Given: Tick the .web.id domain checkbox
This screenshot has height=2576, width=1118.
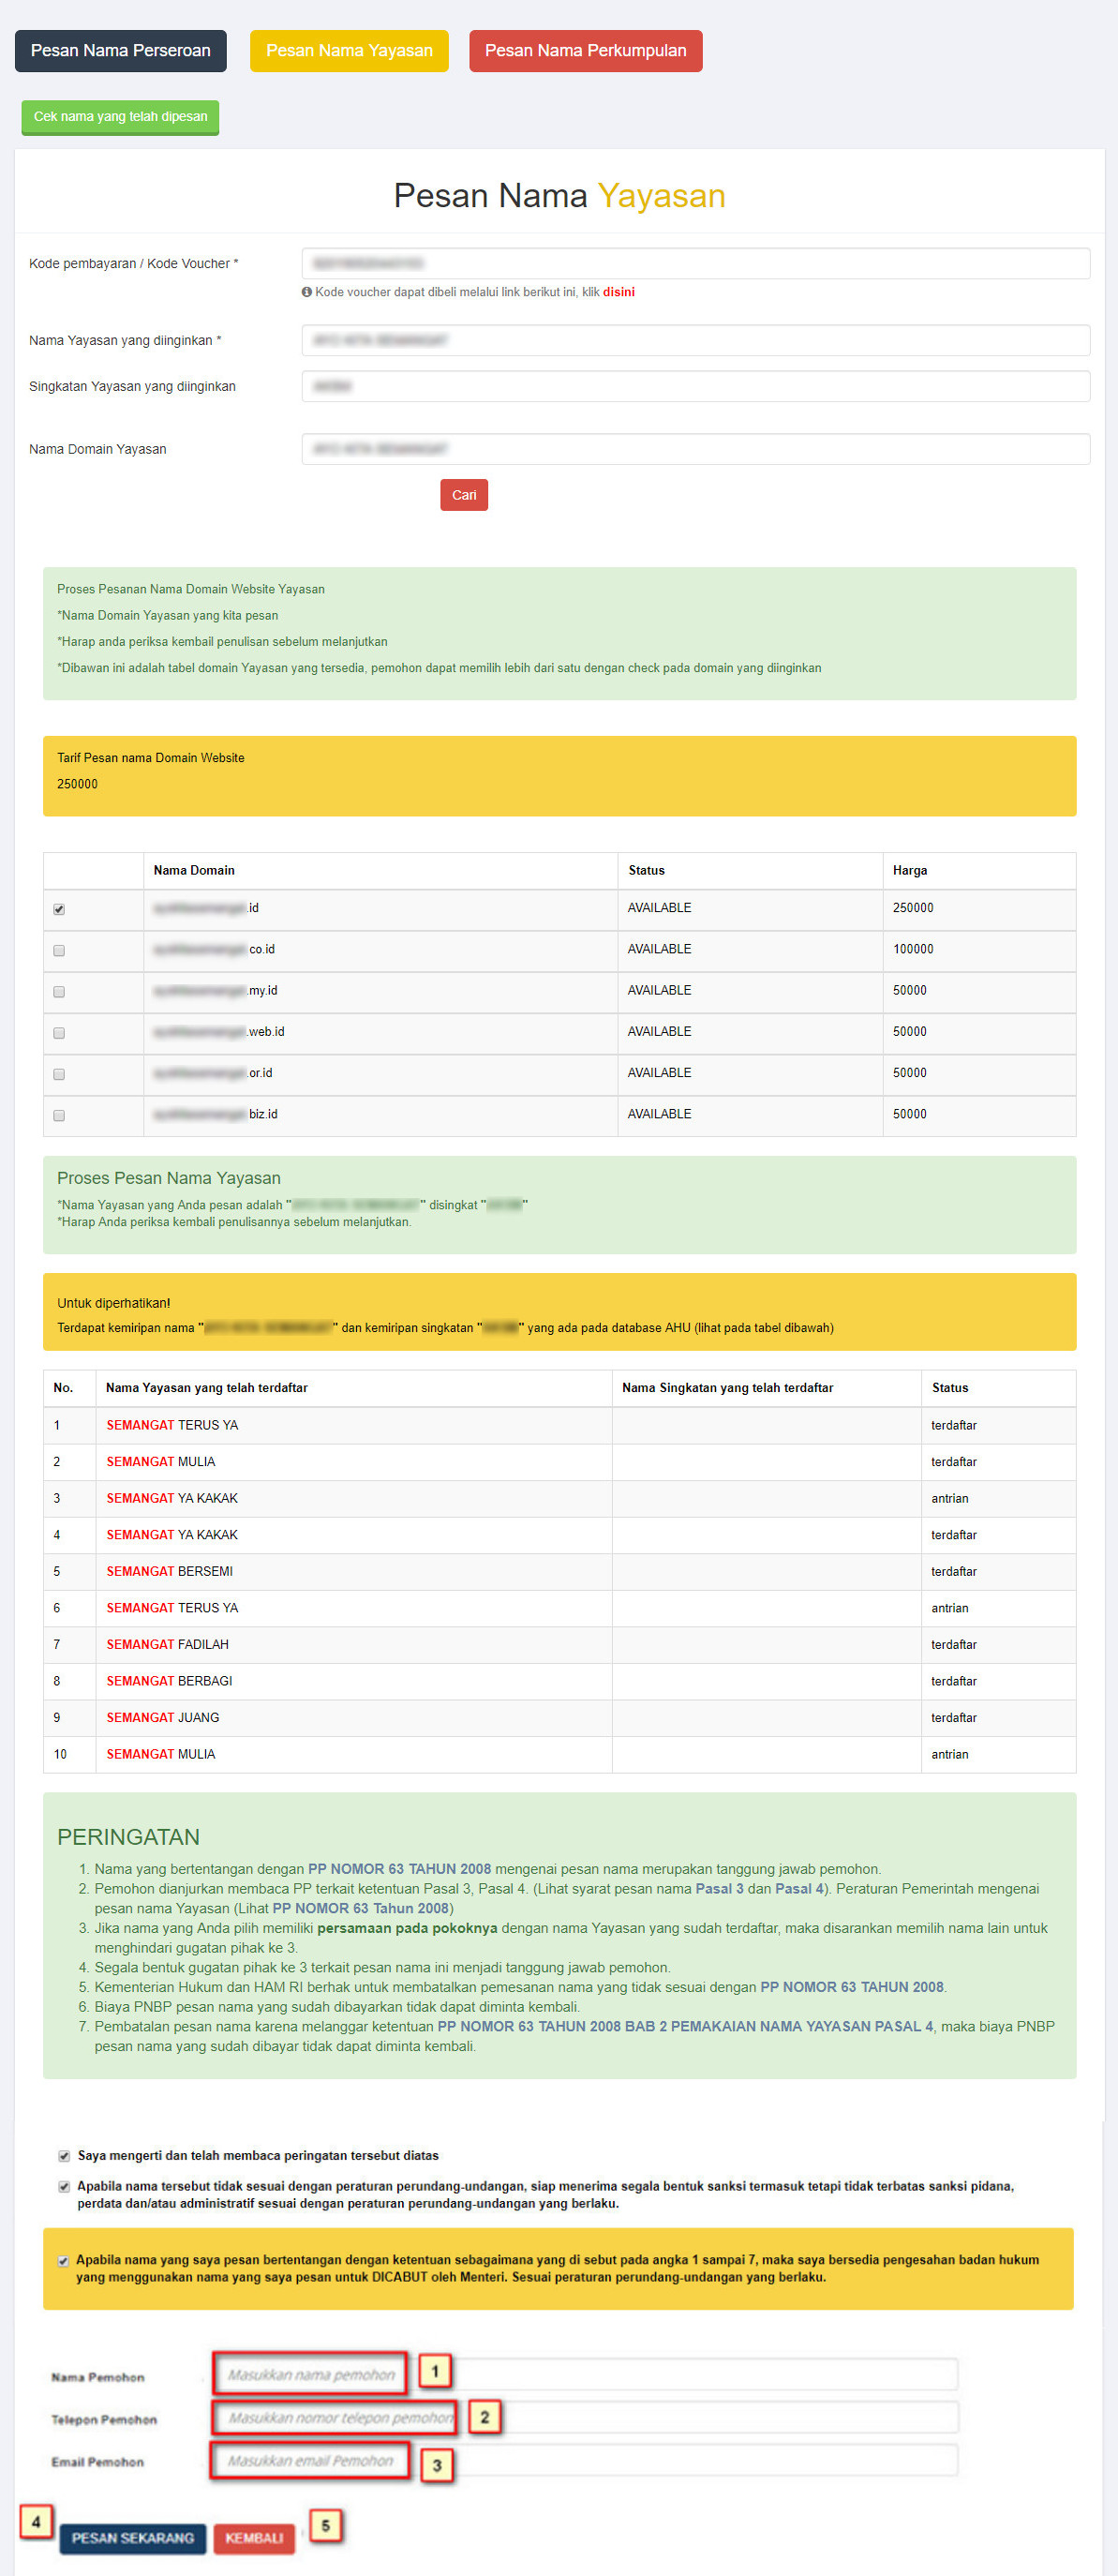Looking at the screenshot, I should (59, 1032).
